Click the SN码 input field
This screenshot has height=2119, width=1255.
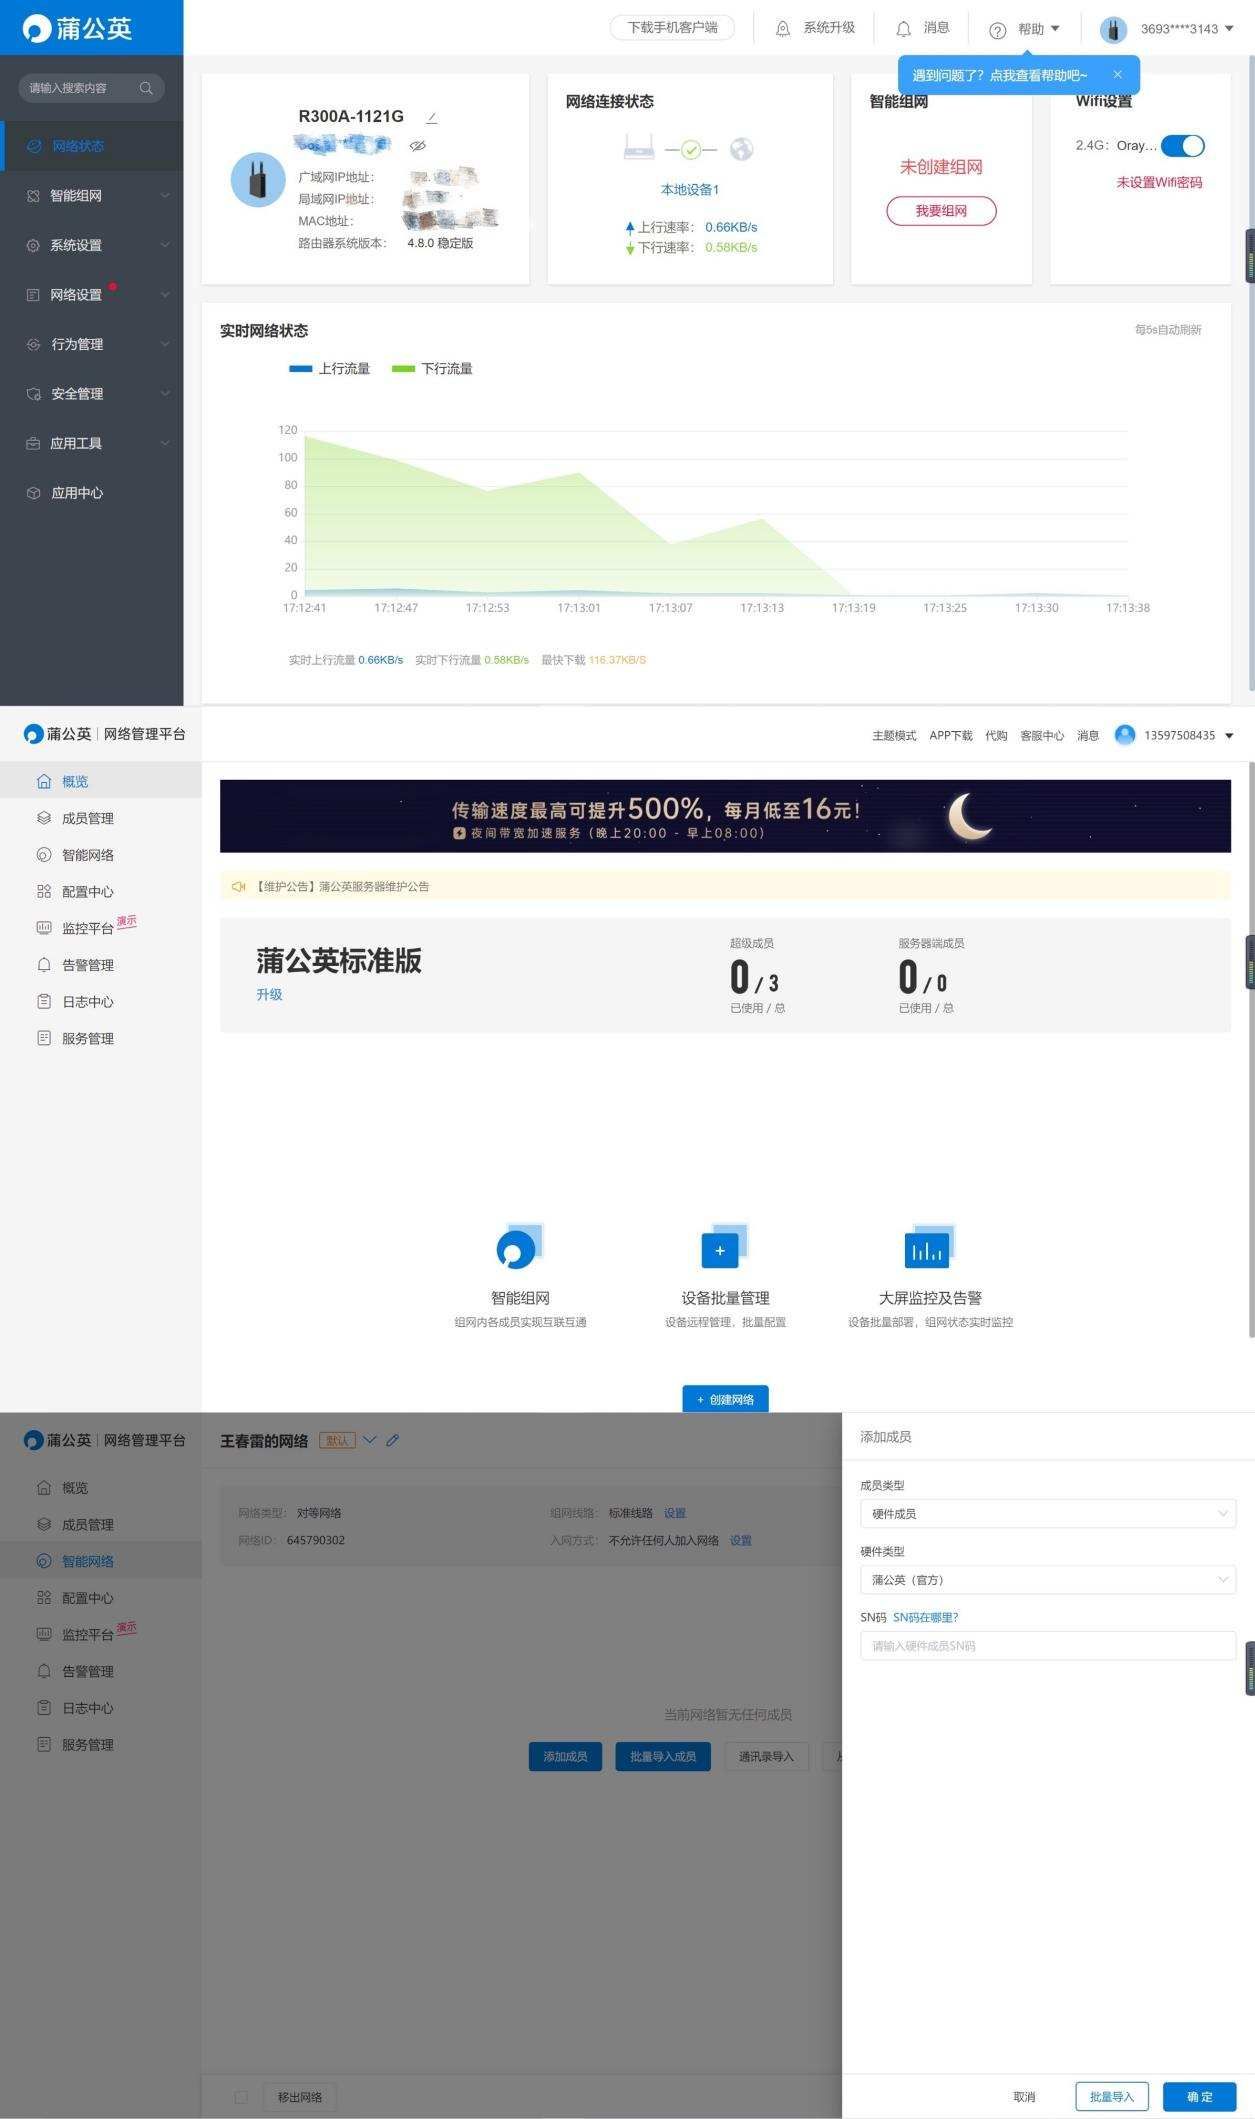pos(1047,1645)
